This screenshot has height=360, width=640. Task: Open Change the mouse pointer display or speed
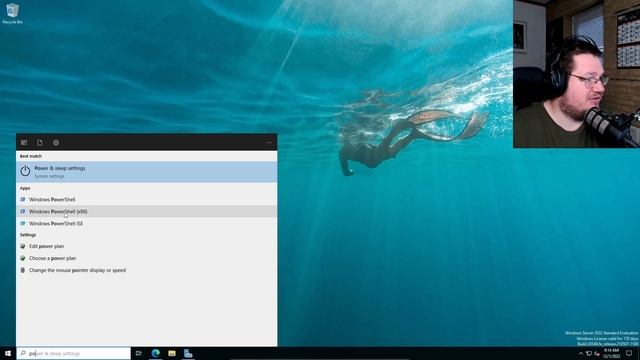147,270
